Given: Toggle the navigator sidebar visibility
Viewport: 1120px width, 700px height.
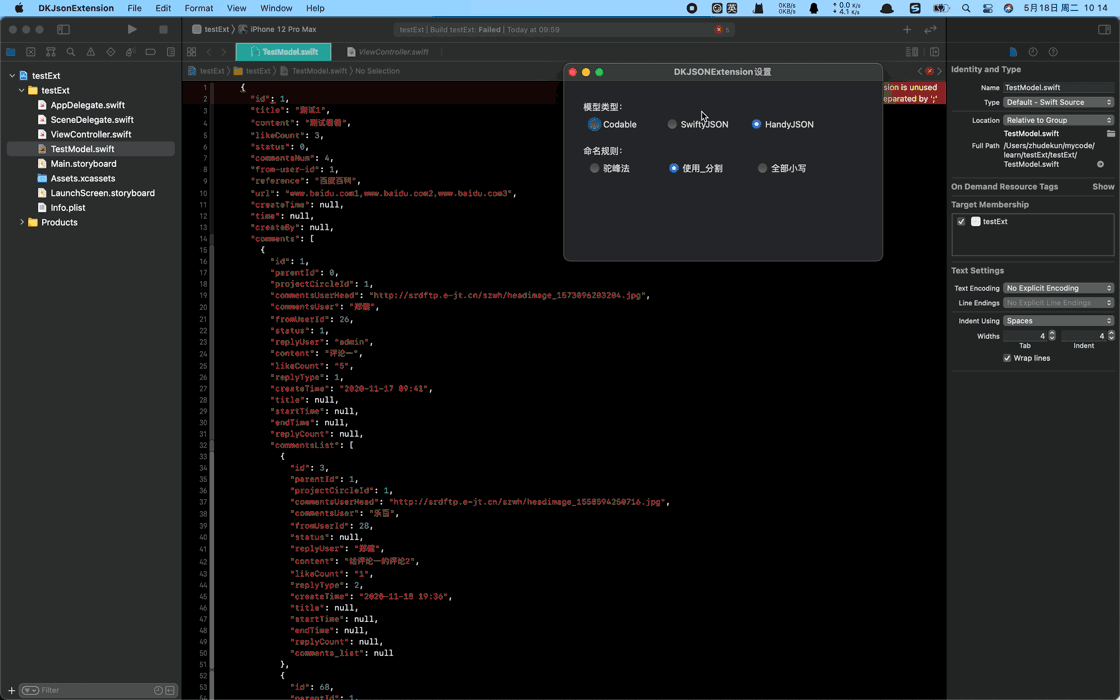Looking at the screenshot, I should point(64,29).
